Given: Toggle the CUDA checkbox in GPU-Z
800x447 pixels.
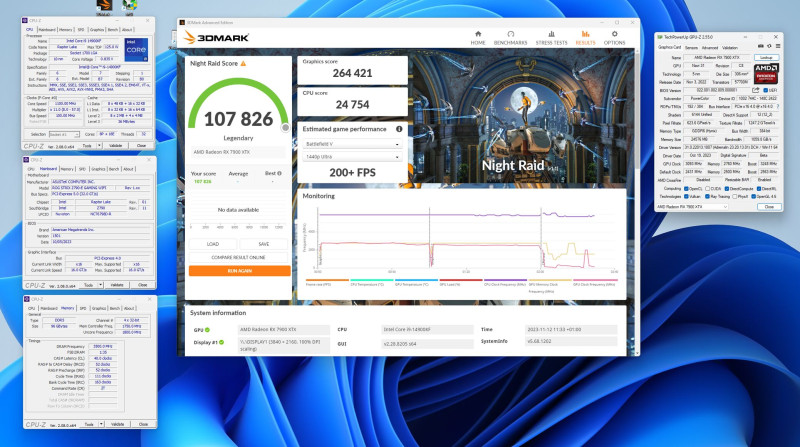Looking at the screenshot, I should (x=708, y=189).
